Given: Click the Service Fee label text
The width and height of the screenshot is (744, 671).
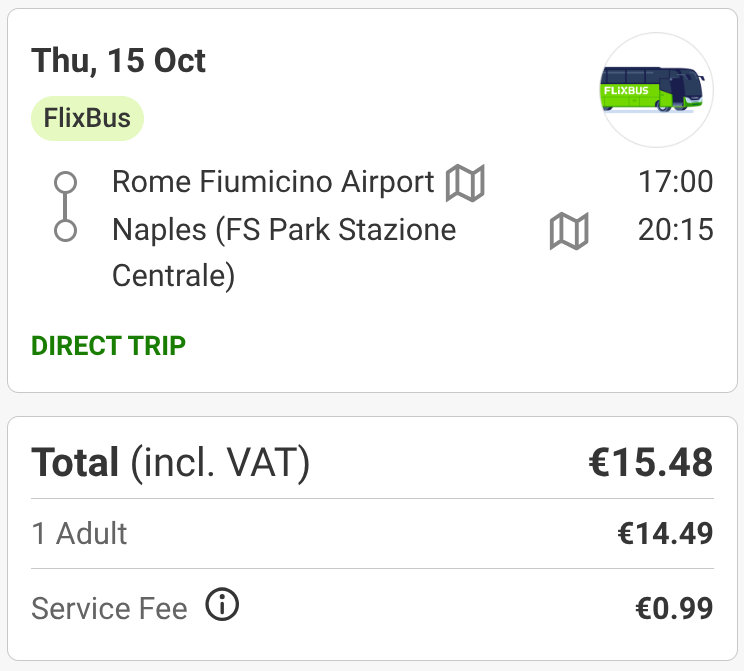Looking at the screenshot, I should pos(110,608).
